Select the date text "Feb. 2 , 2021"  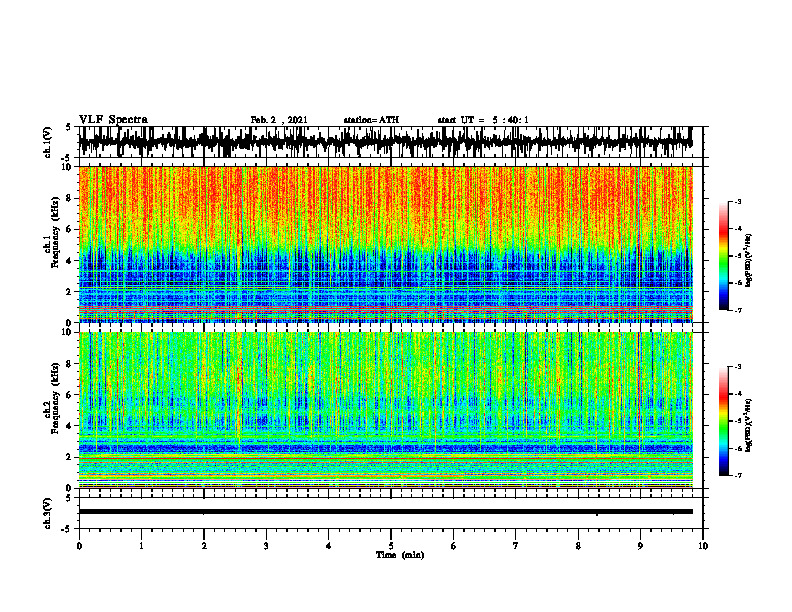279,120
